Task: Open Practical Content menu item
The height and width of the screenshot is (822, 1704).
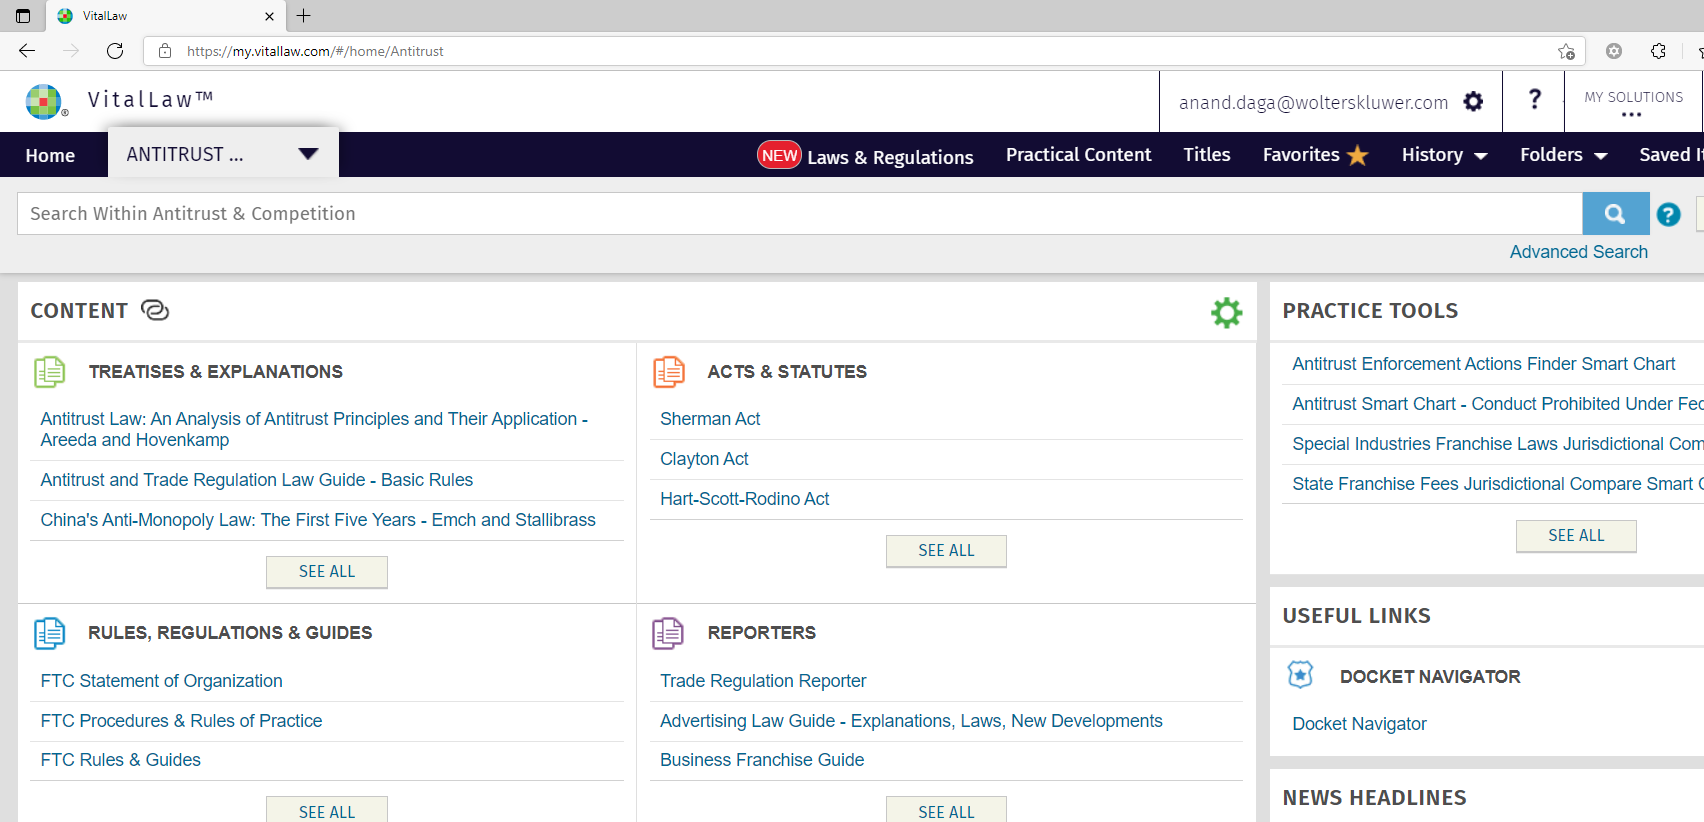Action: pos(1078,155)
